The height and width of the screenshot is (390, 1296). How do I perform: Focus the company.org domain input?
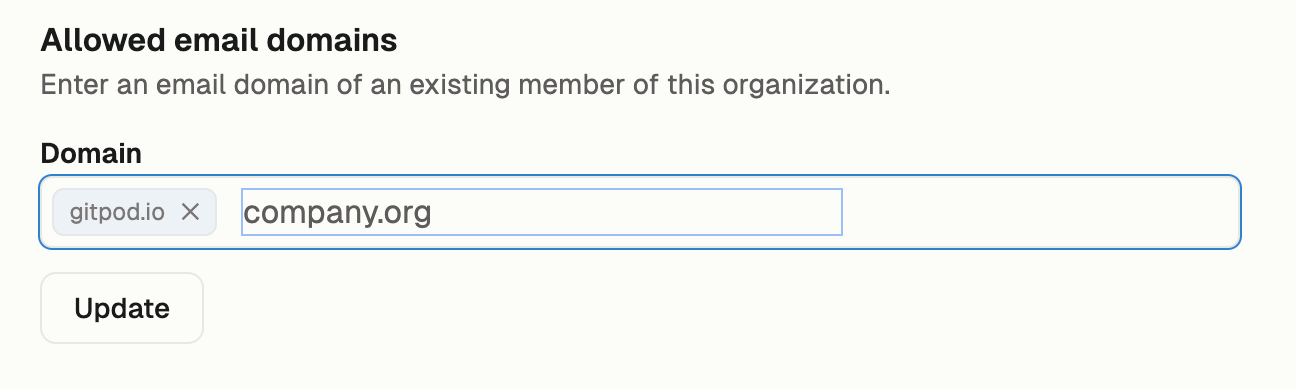(x=542, y=212)
